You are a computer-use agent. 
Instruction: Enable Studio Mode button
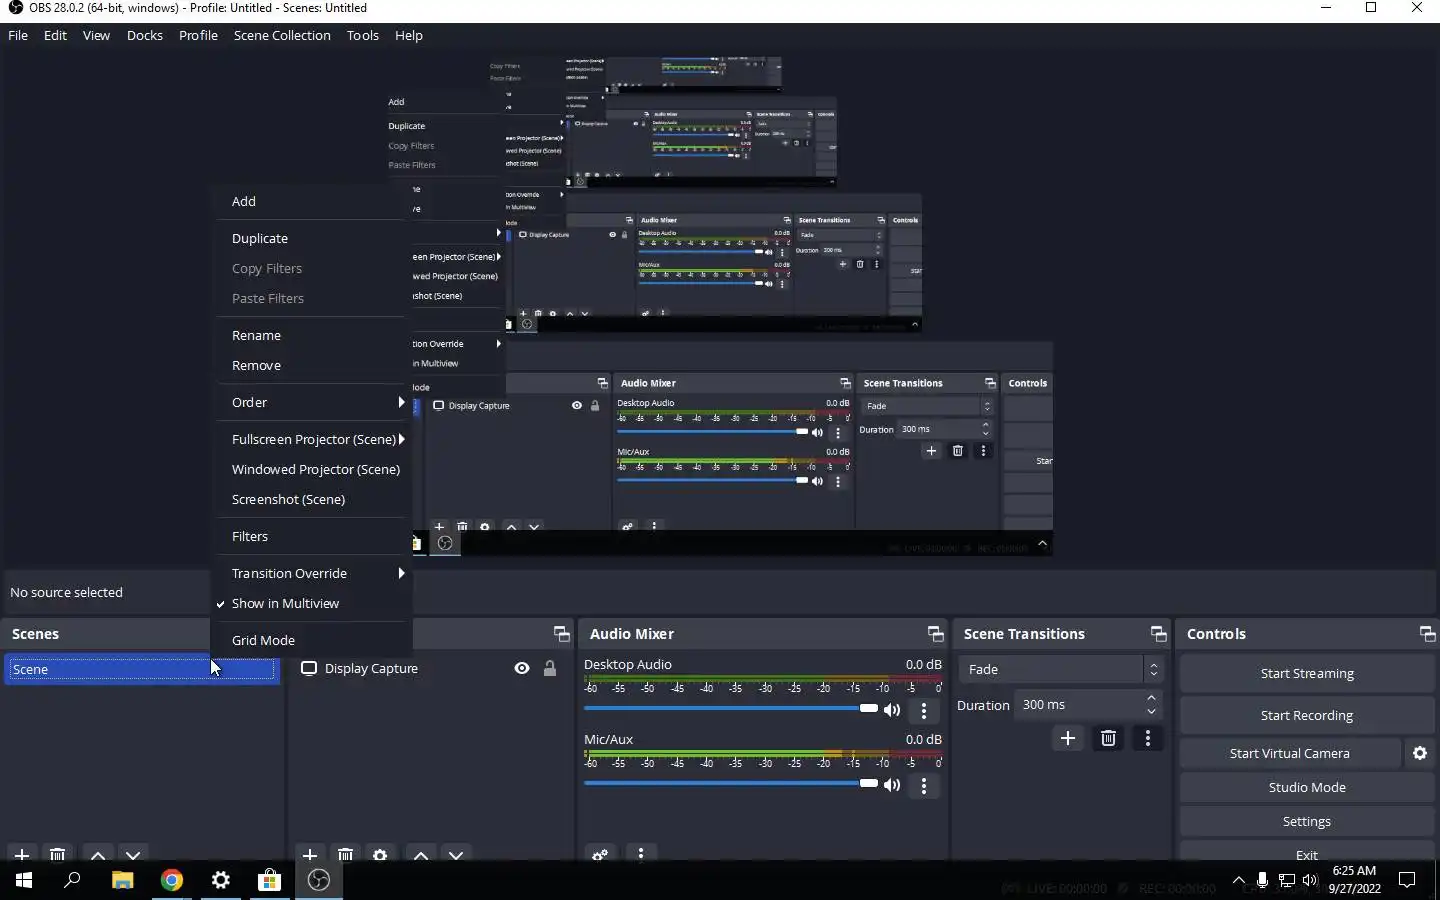click(x=1307, y=787)
